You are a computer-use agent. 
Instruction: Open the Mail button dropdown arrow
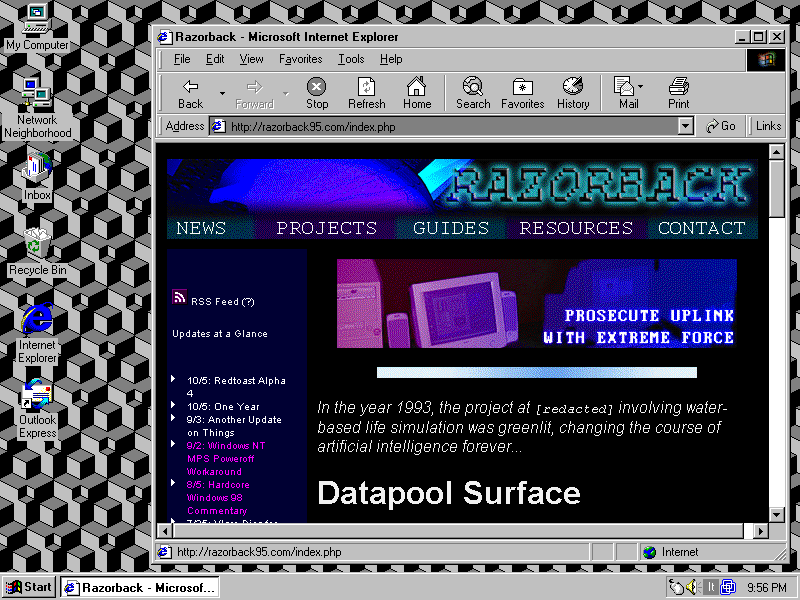pyautogui.click(x=641, y=87)
